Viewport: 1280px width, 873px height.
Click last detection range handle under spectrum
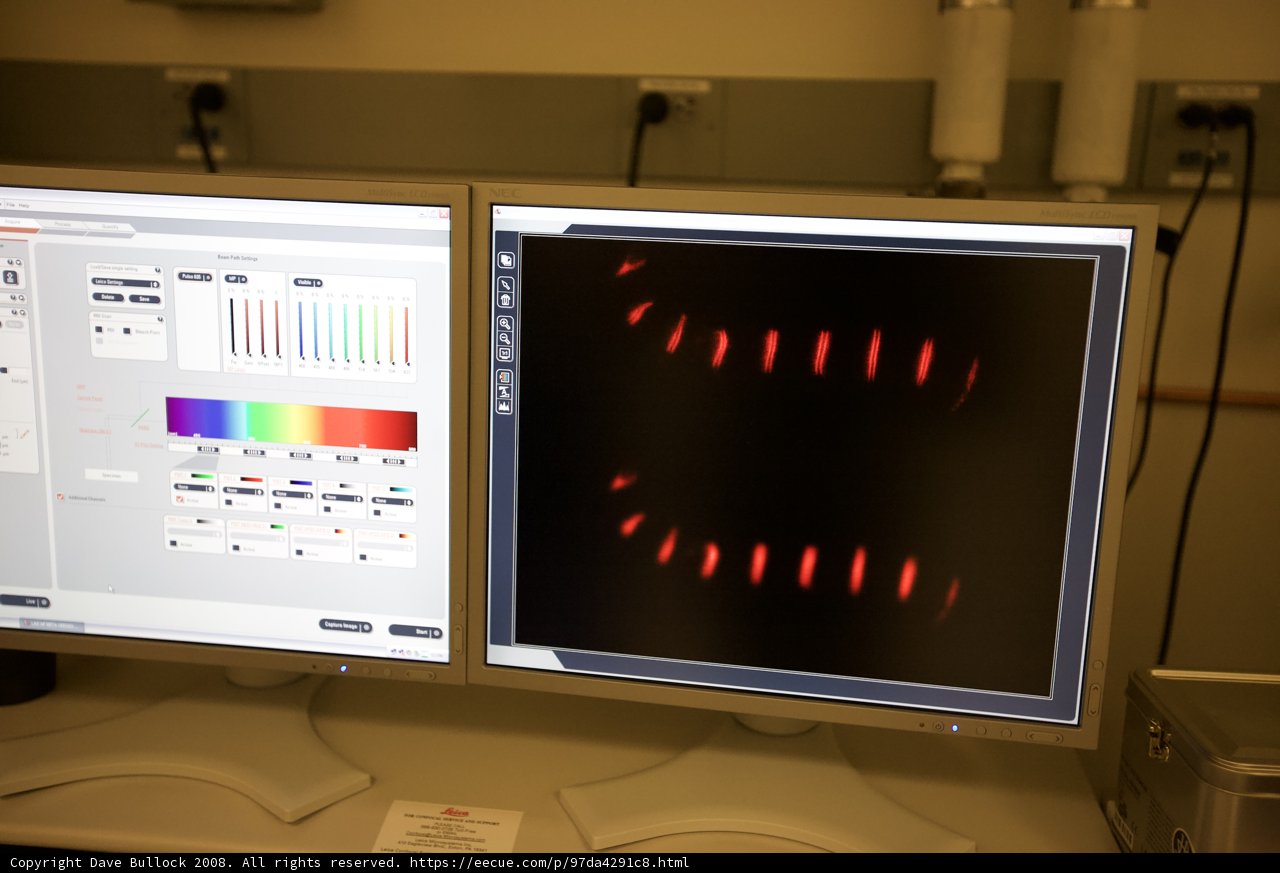pyautogui.click(x=393, y=462)
